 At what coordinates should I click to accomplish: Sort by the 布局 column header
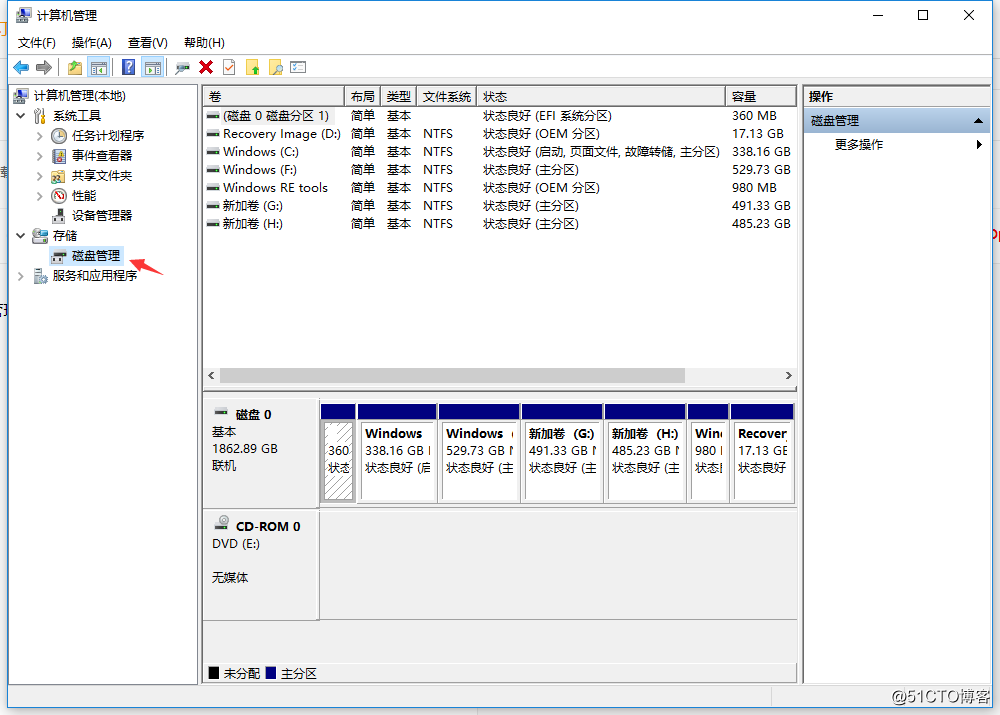point(362,96)
